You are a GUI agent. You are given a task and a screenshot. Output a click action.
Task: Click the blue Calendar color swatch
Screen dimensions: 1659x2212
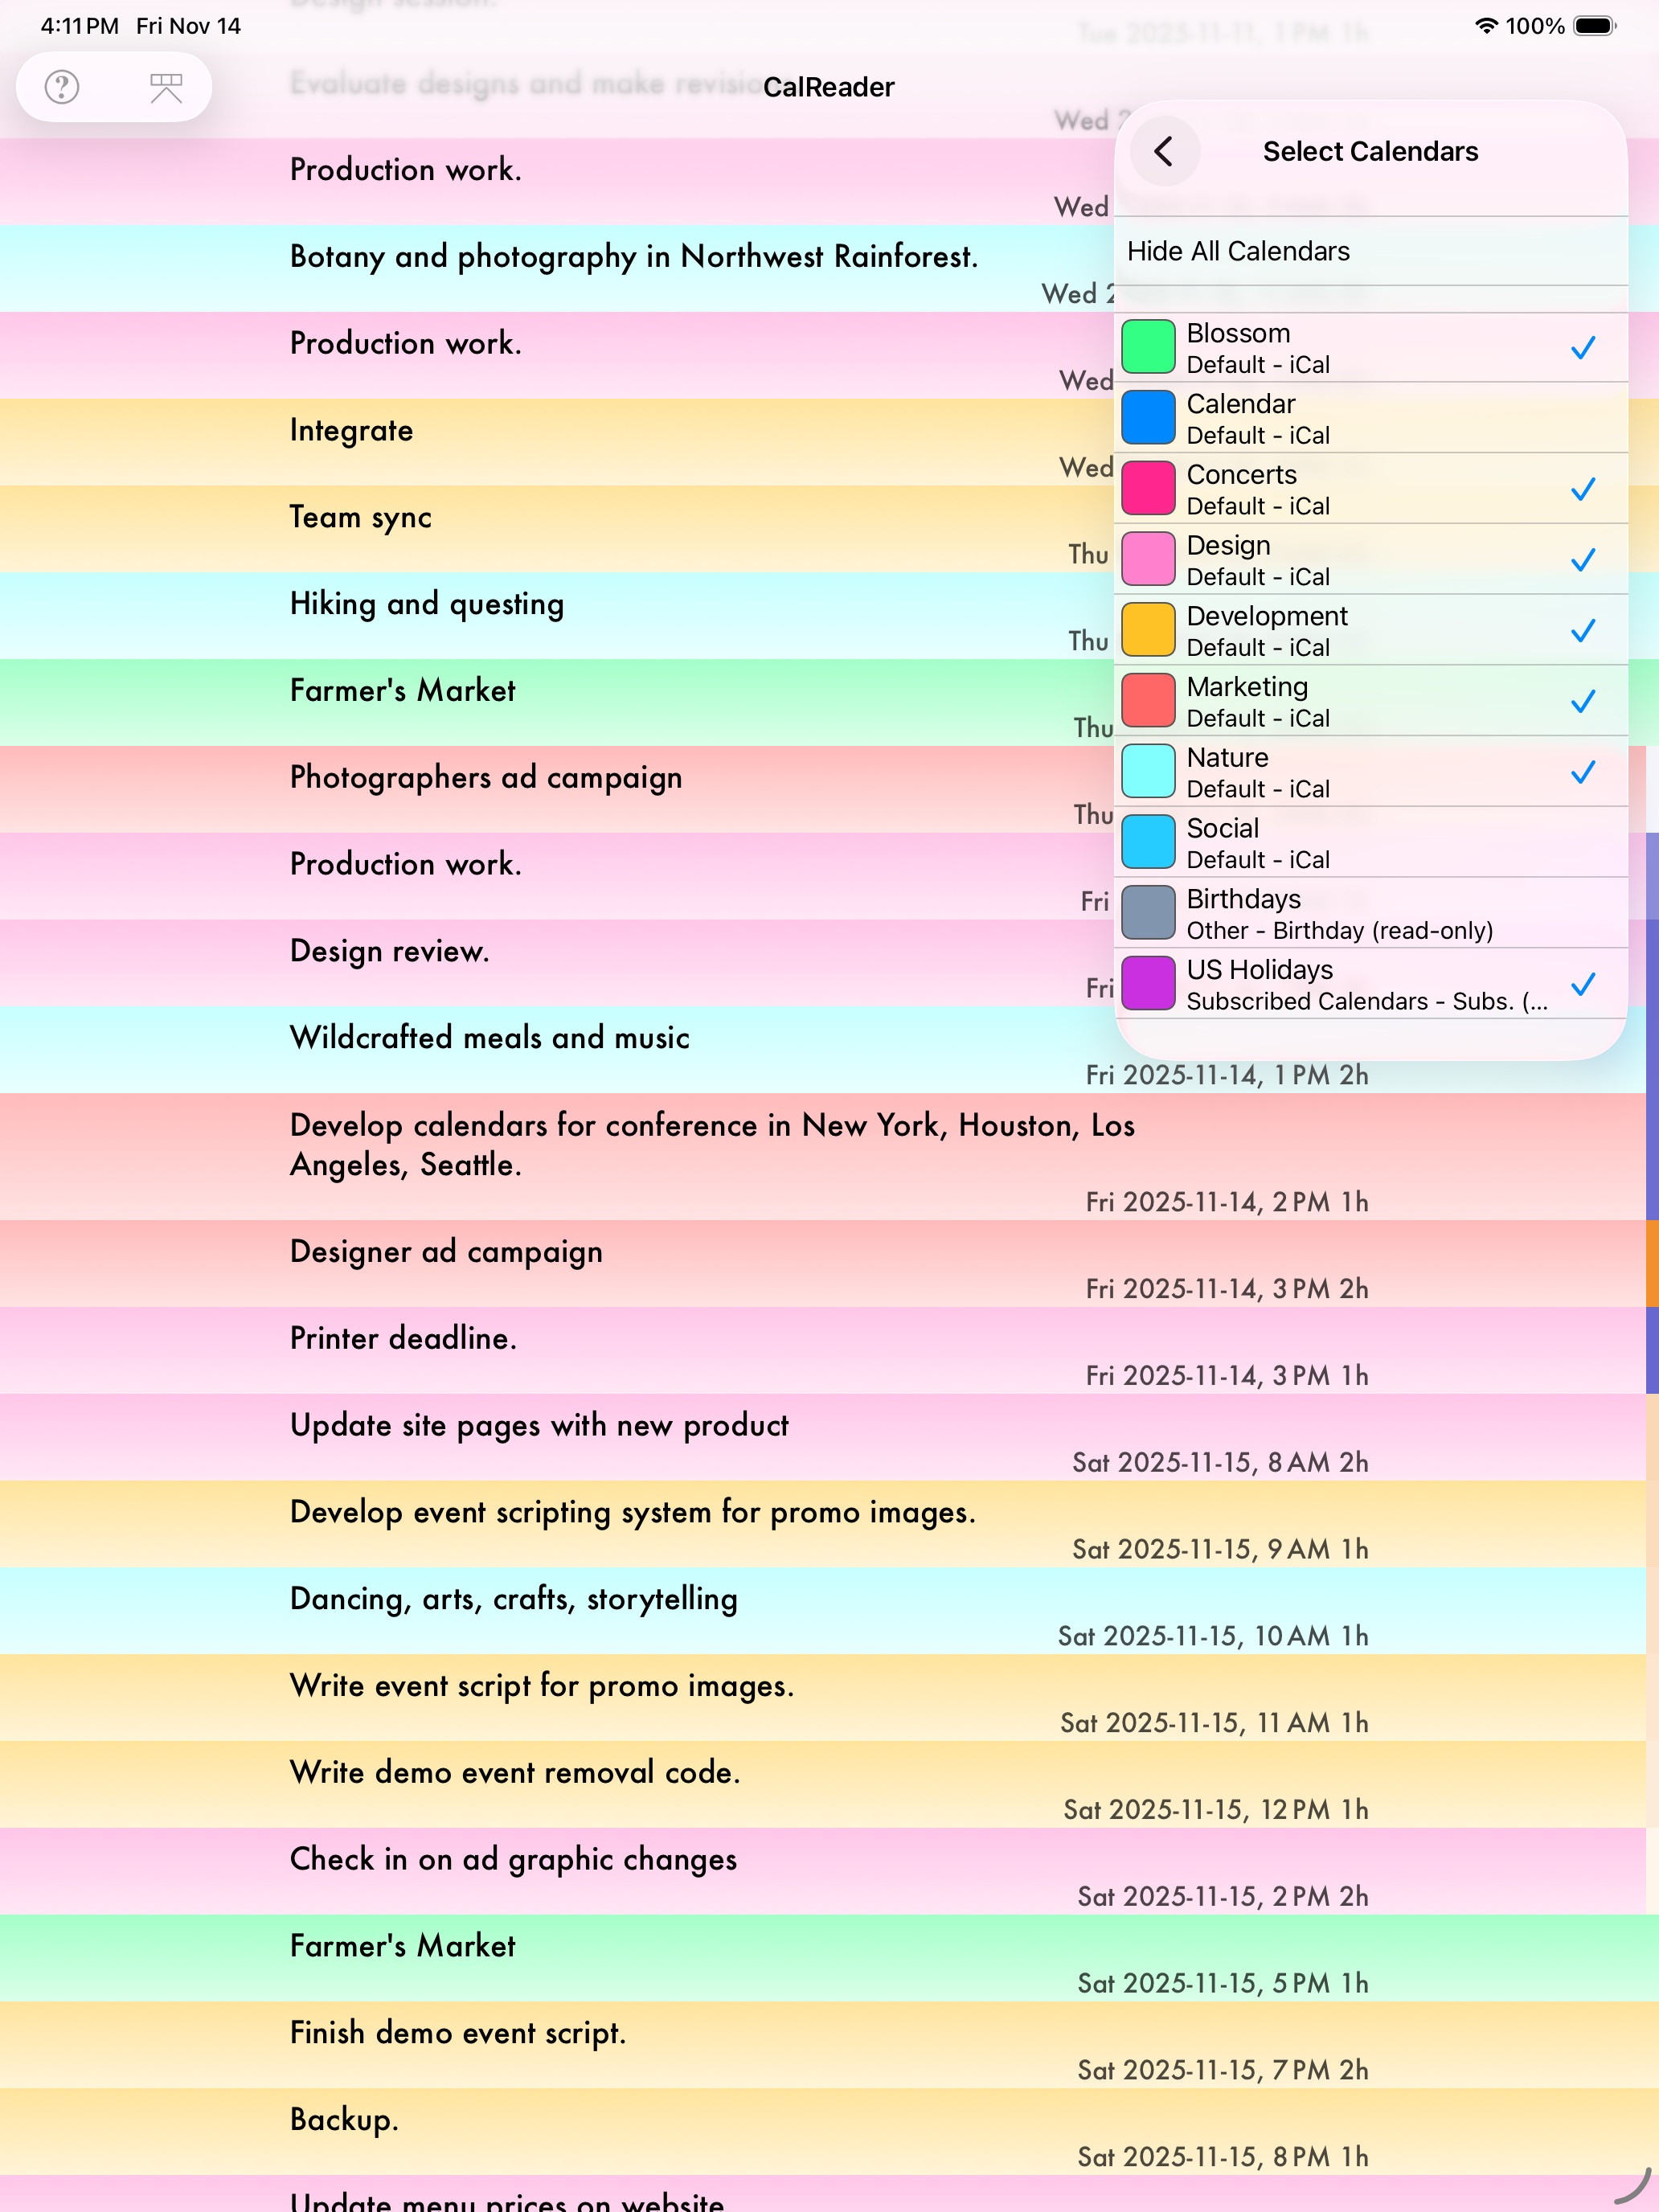click(1148, 418)
